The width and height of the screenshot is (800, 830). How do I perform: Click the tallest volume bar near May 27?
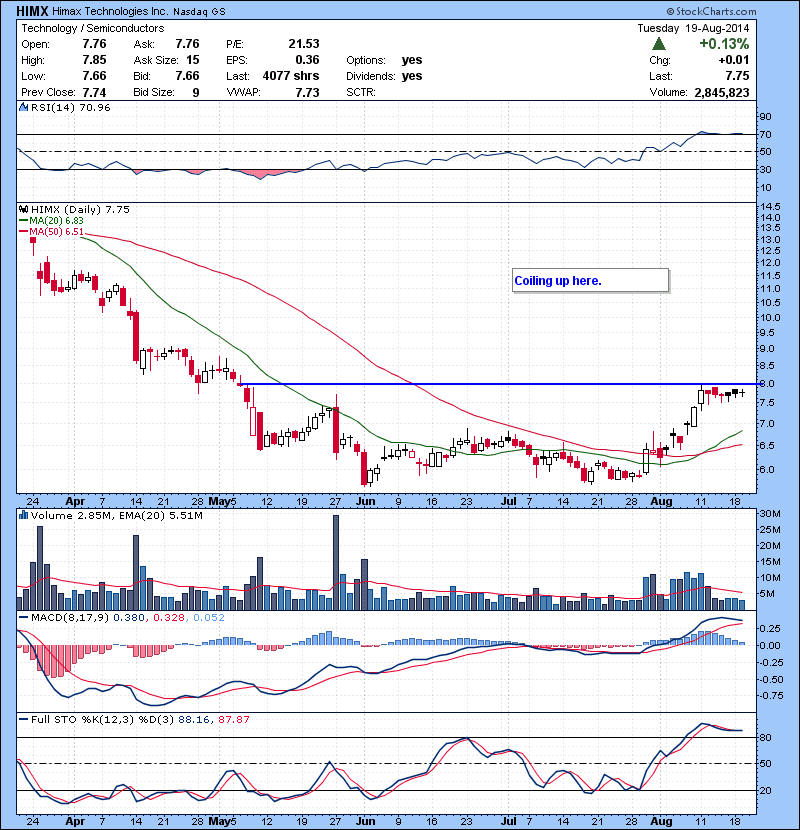(336, 563)
